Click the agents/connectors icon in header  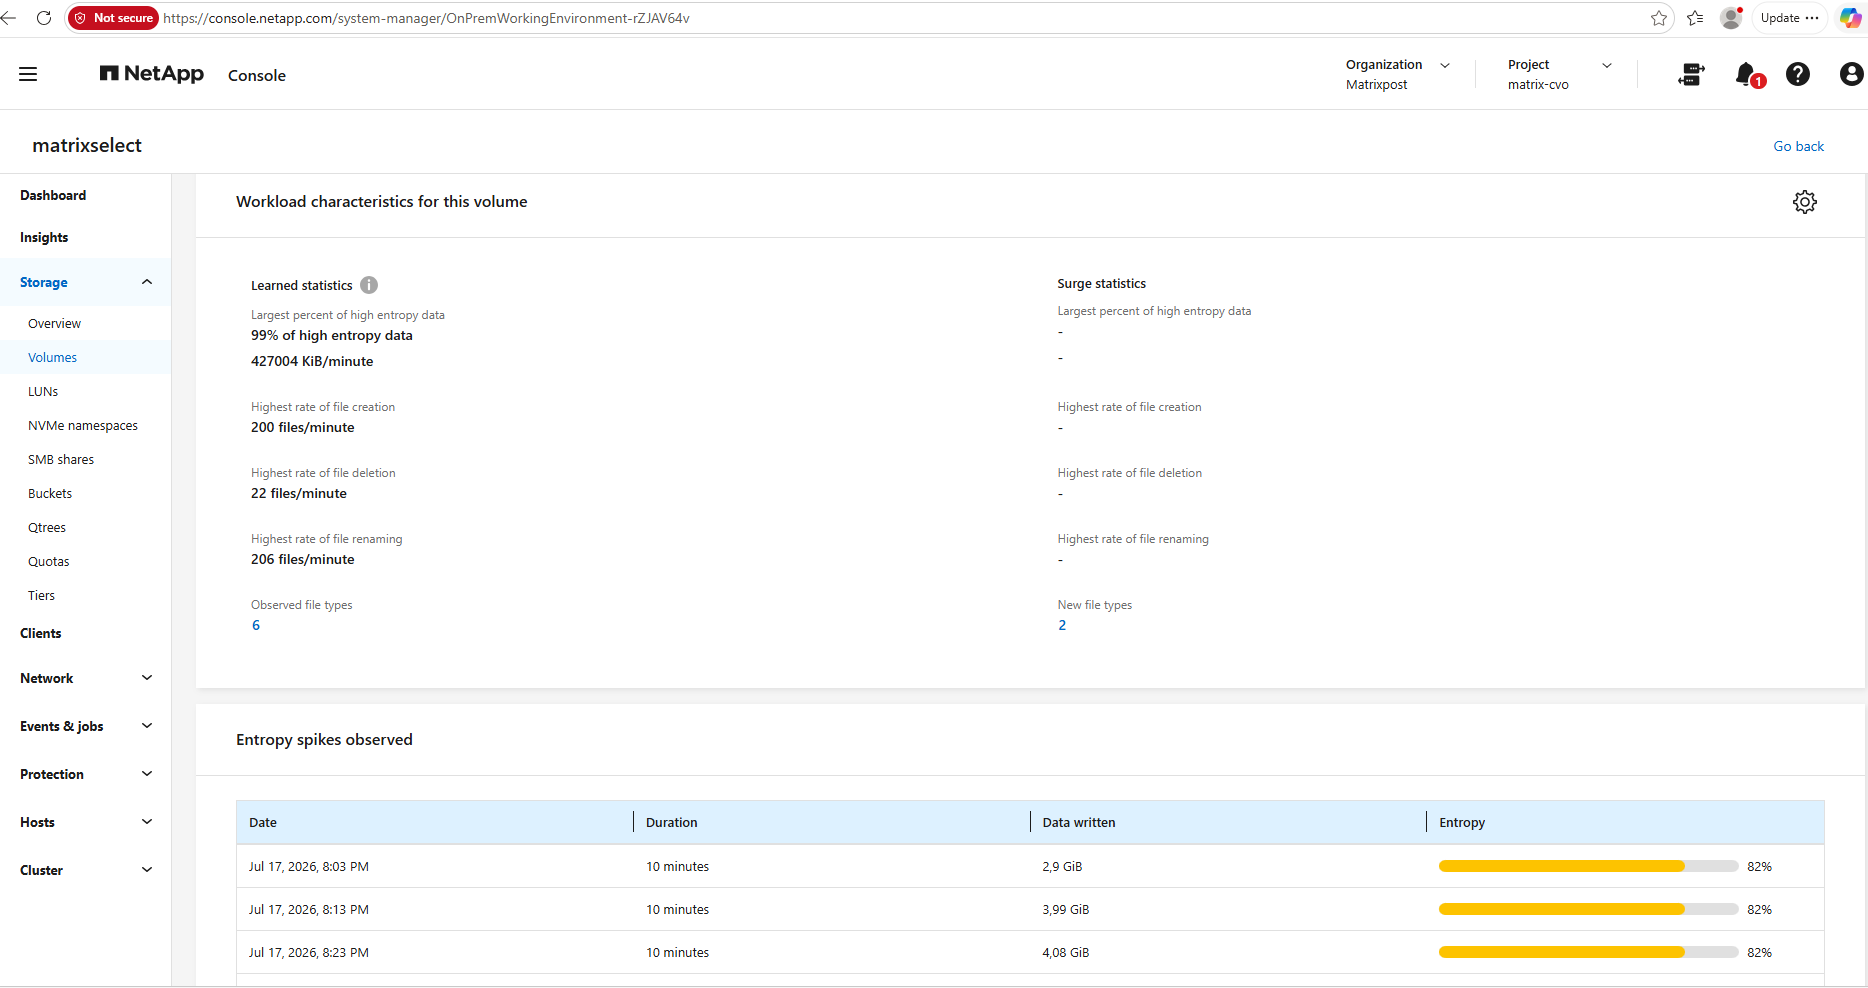(x=1691, y=74)
